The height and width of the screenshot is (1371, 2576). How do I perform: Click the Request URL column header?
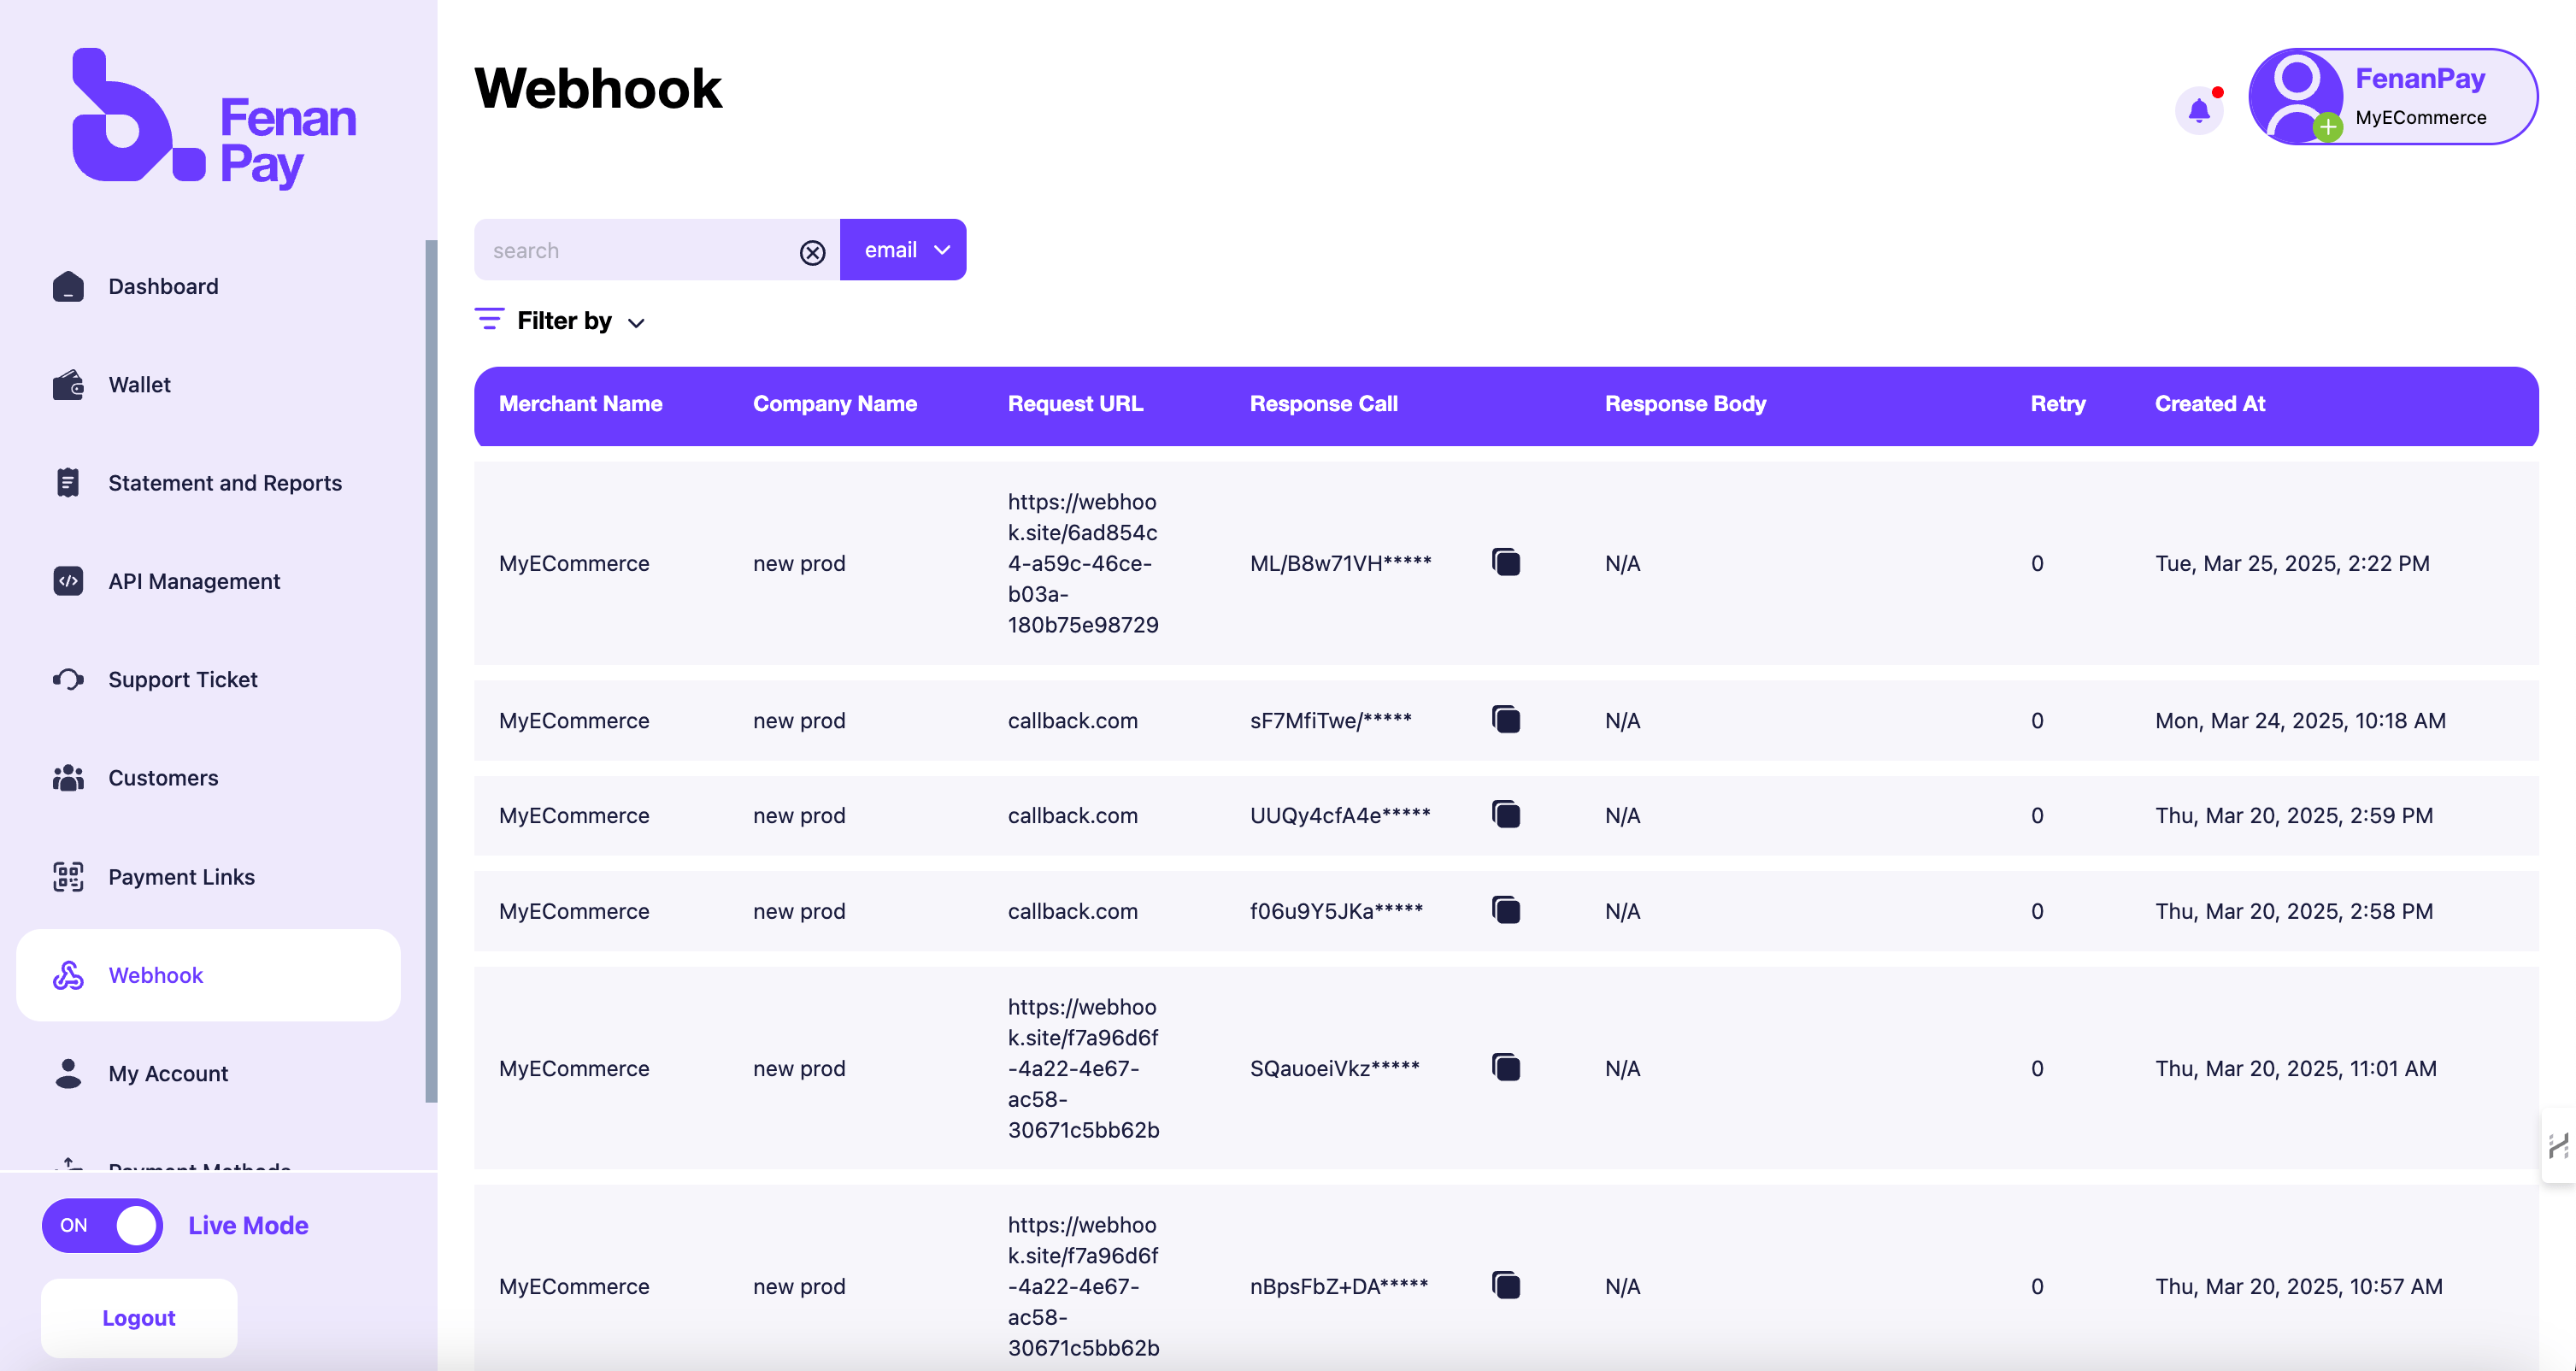tap(1075, 404)
